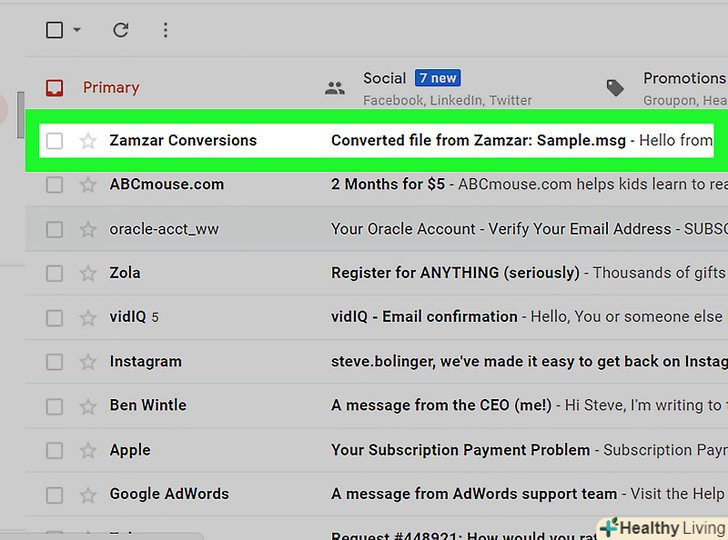Star the Zamzar Conversions email
The width and height of the screenshot is (728, 540).
click(x=88, y=141)
